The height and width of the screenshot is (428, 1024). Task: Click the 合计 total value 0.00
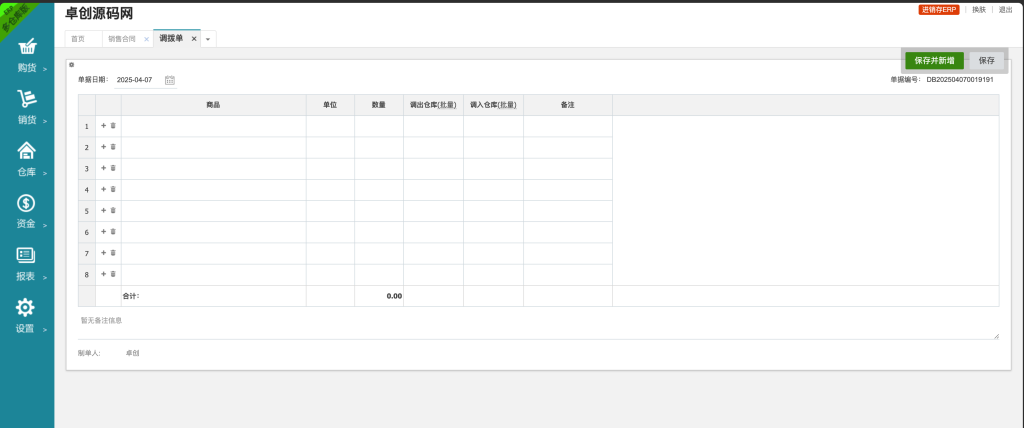click(x=394, y=296)
